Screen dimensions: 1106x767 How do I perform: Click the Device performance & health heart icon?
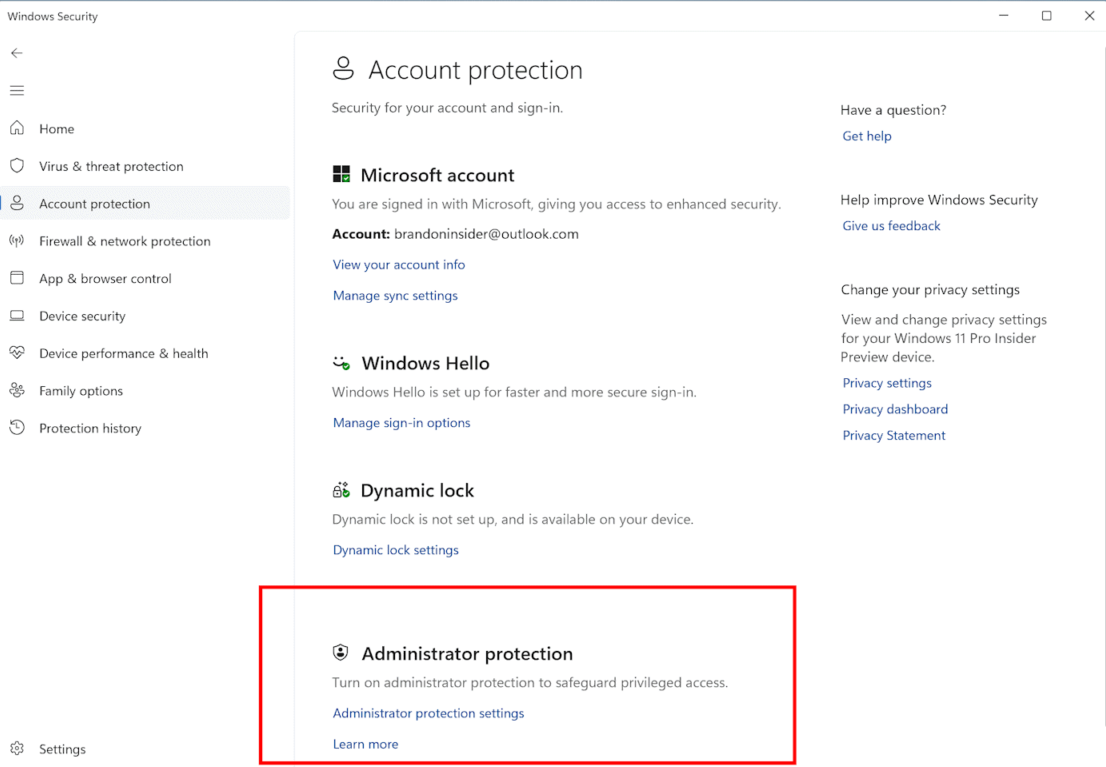tap(17, 353)
